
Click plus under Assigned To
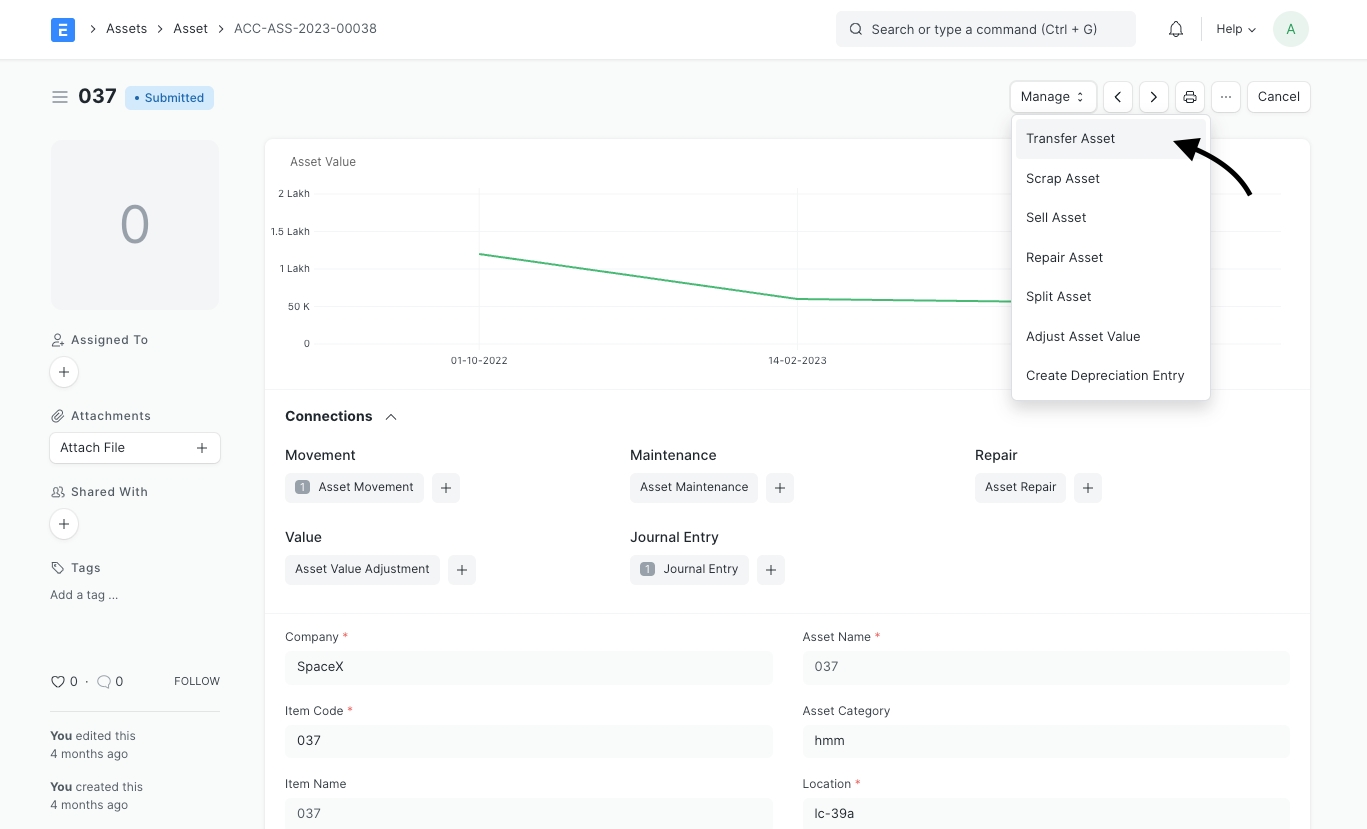pos(64,372)
